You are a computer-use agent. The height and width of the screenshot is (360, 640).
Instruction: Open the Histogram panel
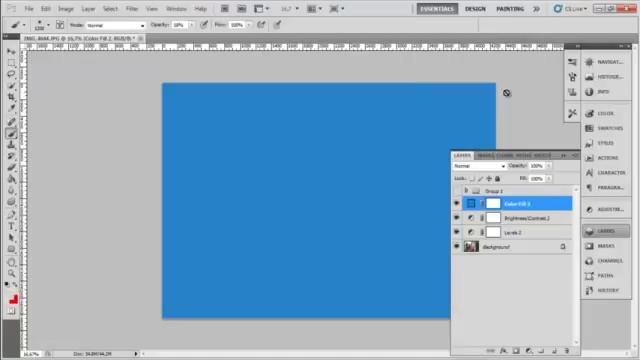605,77
